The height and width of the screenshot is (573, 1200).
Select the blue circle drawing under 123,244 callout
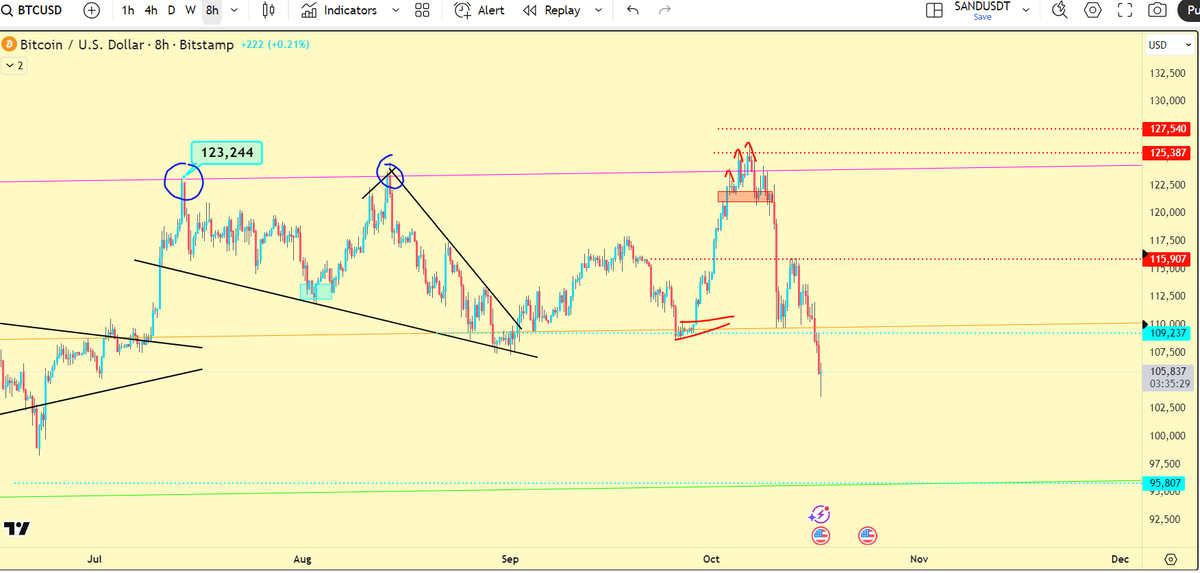[x=184, y=182]
